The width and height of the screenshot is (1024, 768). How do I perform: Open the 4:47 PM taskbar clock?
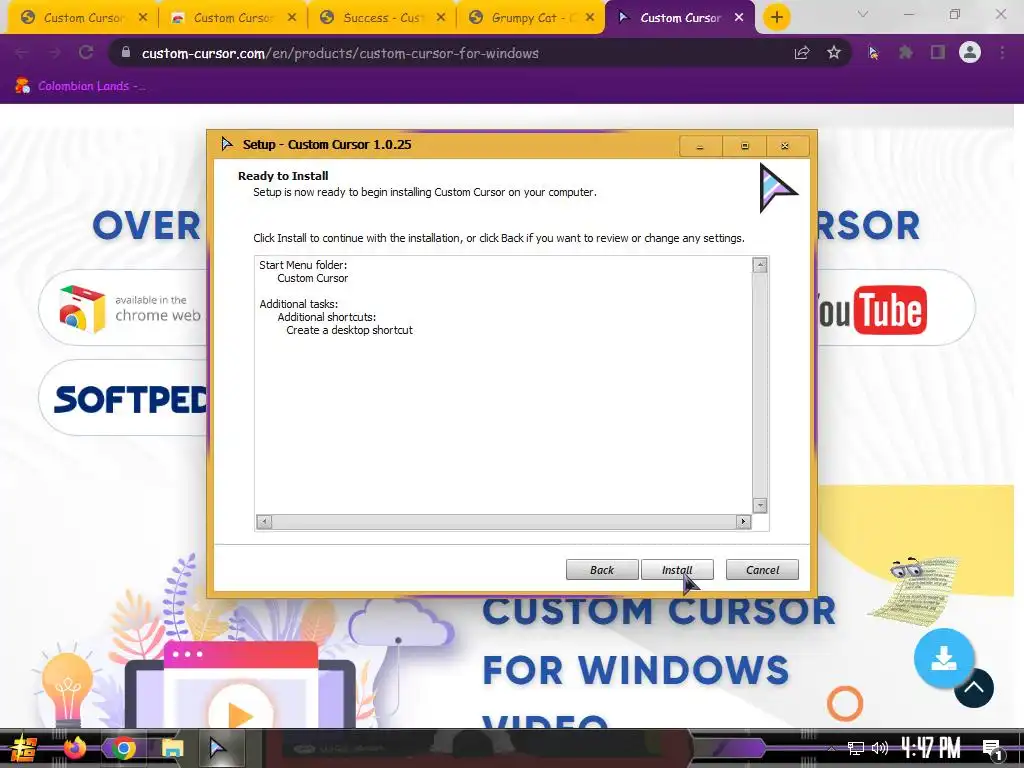(x=931, y=748)
